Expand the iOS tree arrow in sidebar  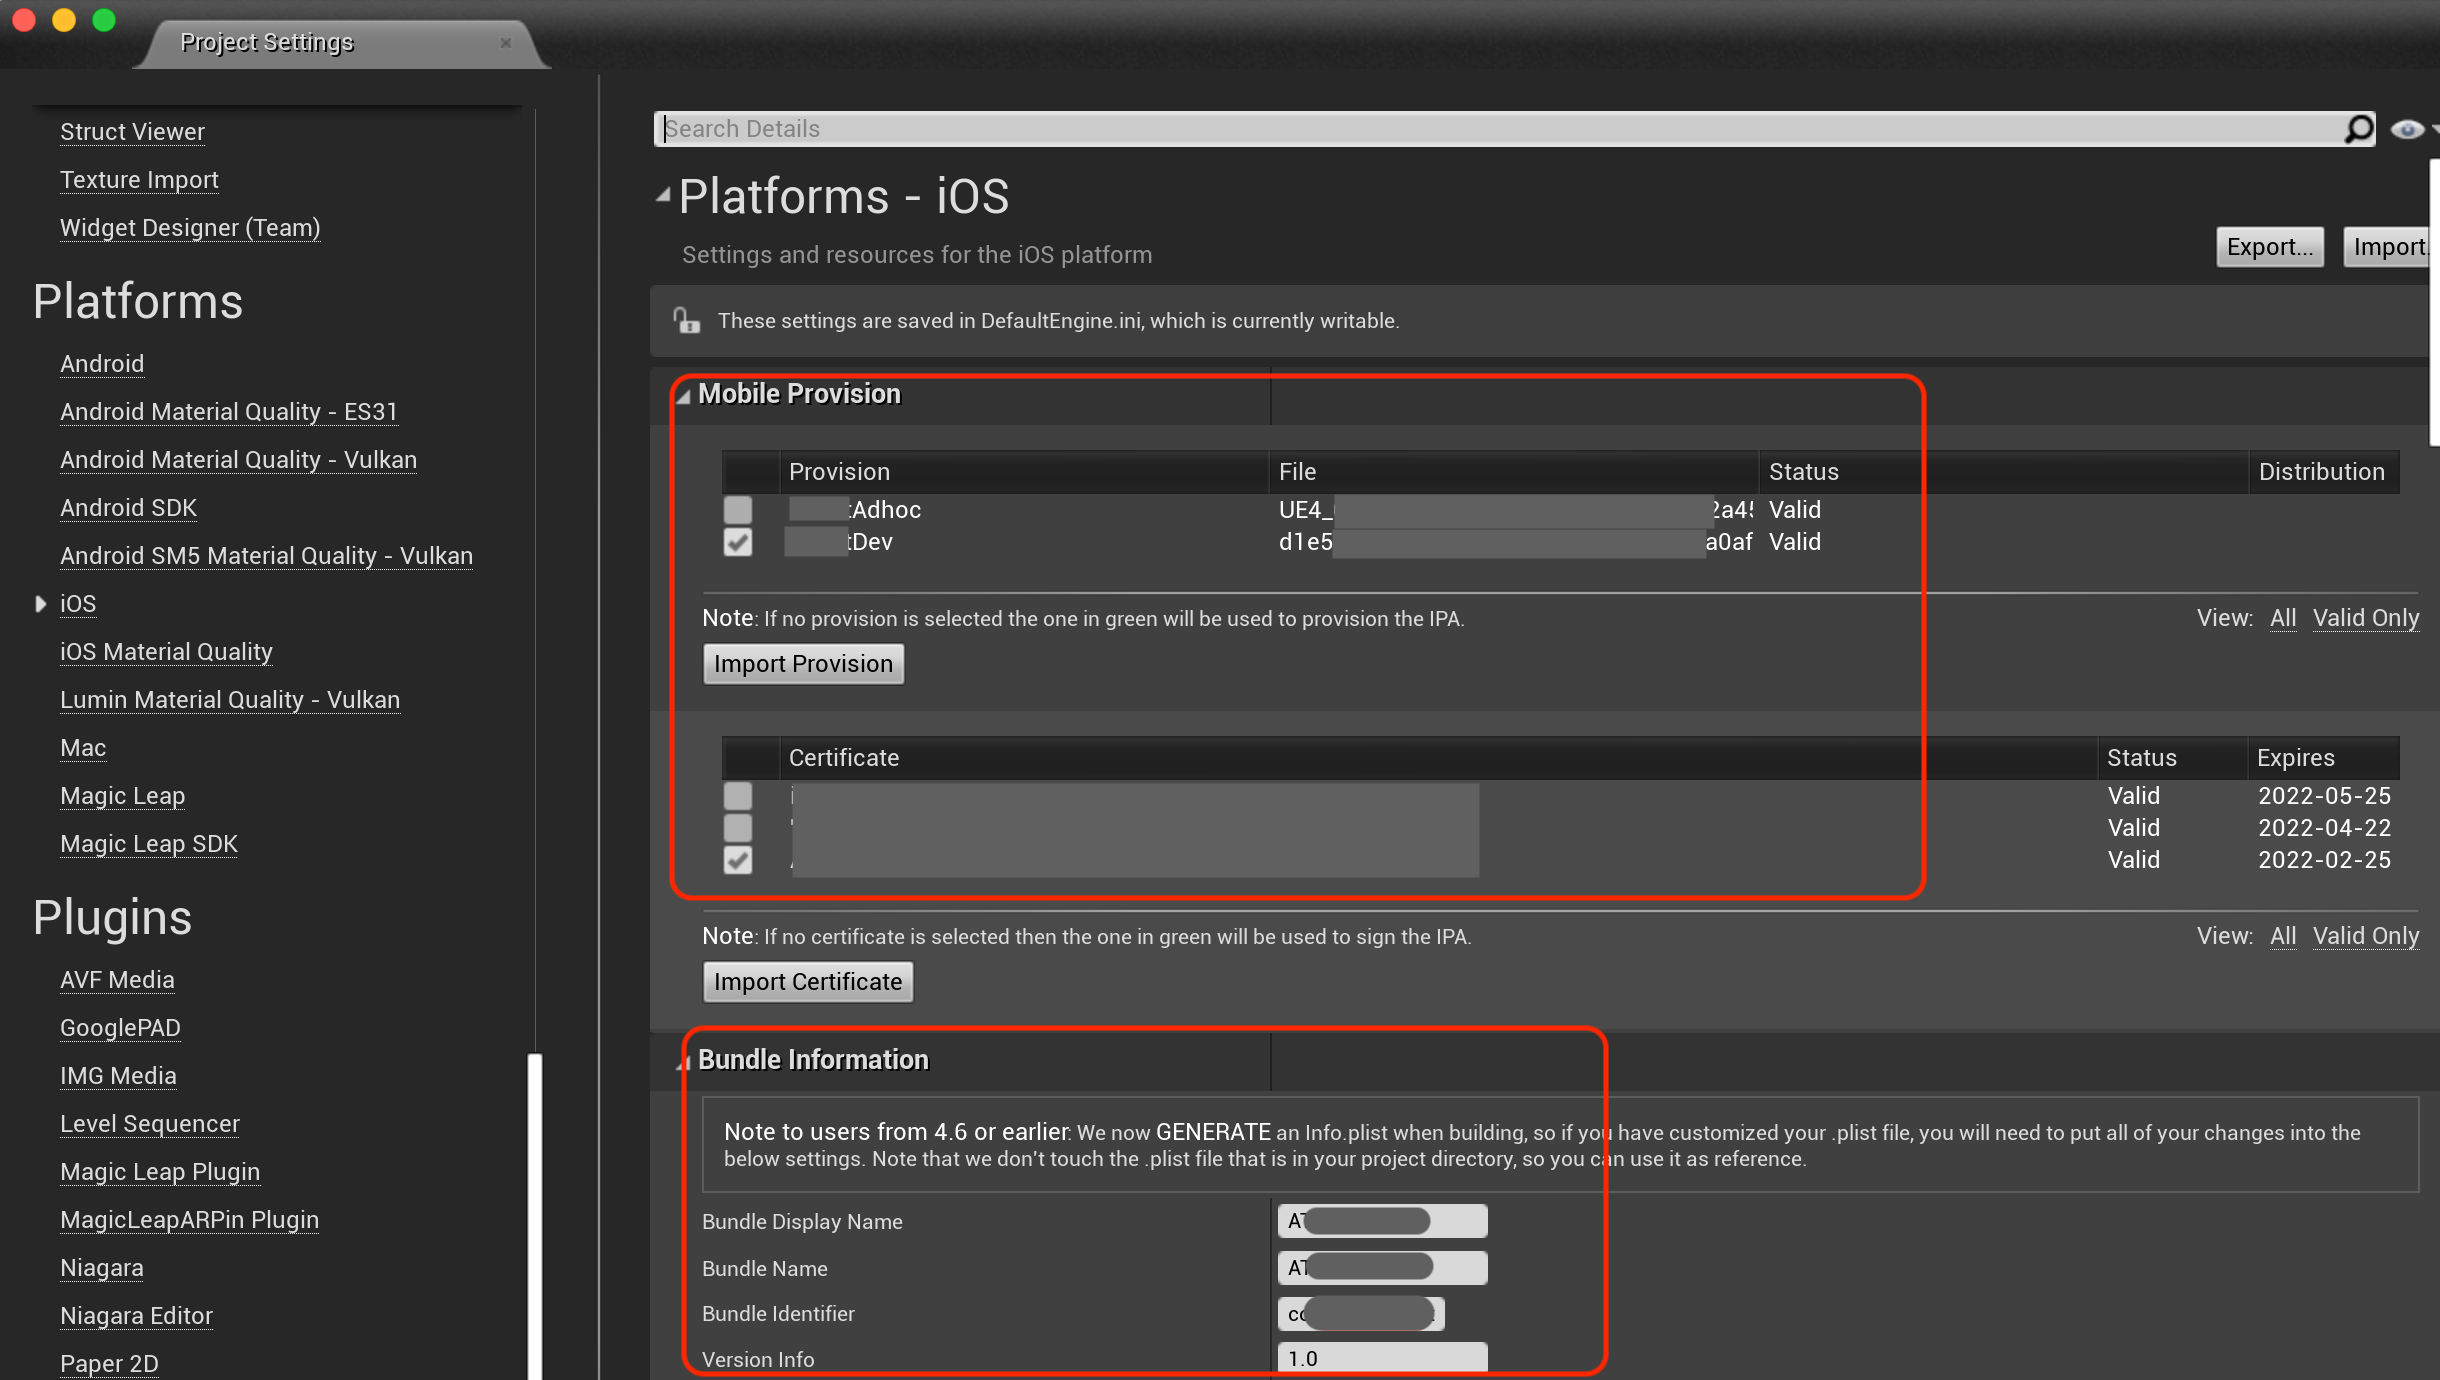[x=41, y=604]
